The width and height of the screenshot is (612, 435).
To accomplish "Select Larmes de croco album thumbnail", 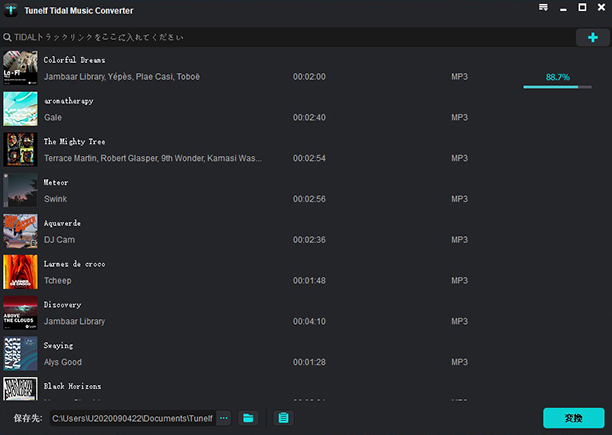I will click(x=20, y=272).
